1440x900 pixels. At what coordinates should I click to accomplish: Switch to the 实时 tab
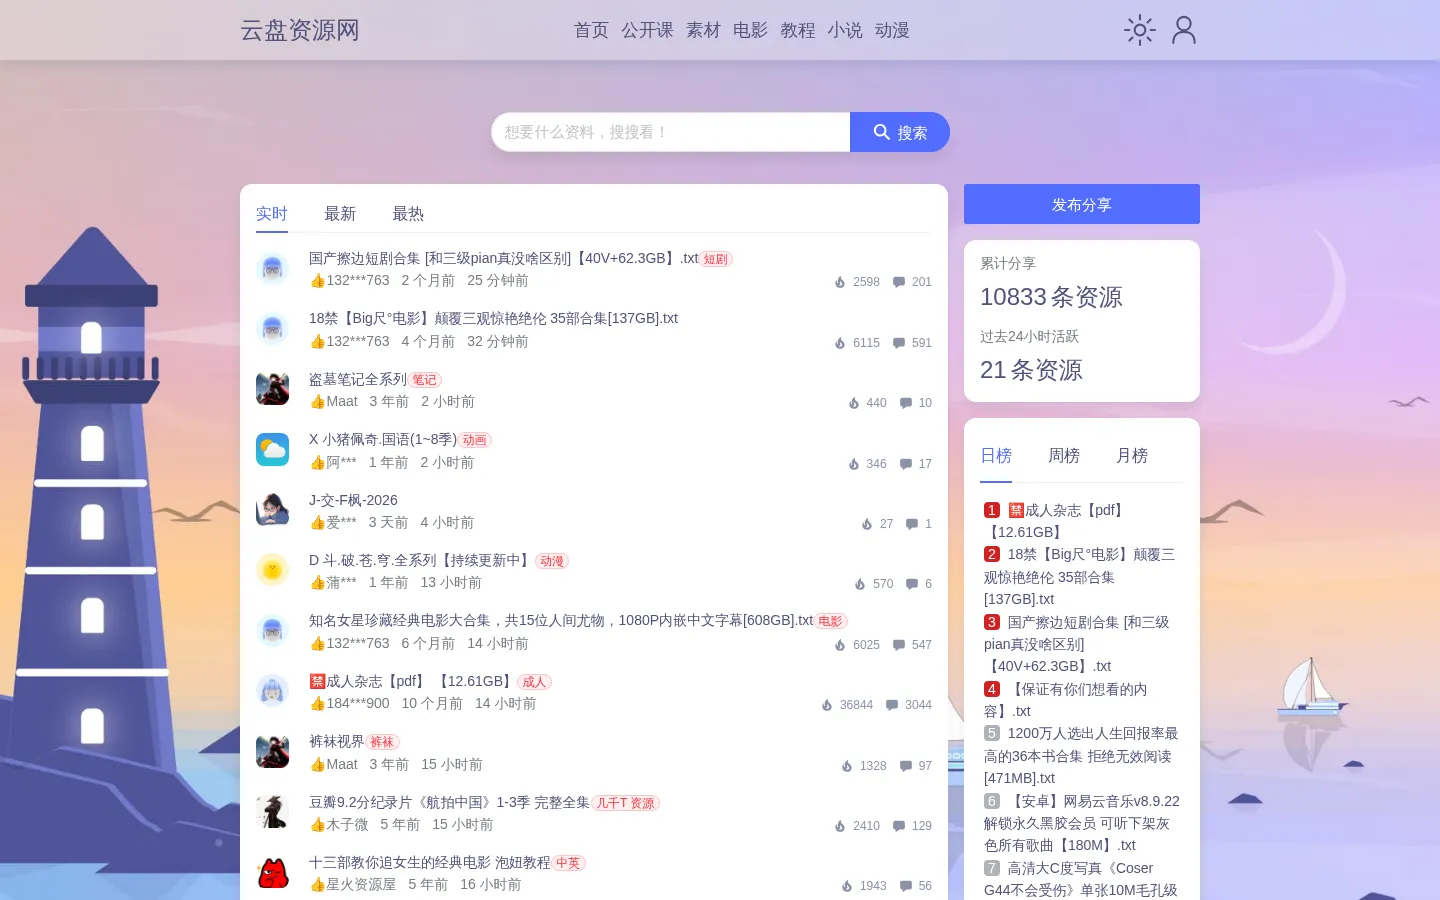coord(272,214)
